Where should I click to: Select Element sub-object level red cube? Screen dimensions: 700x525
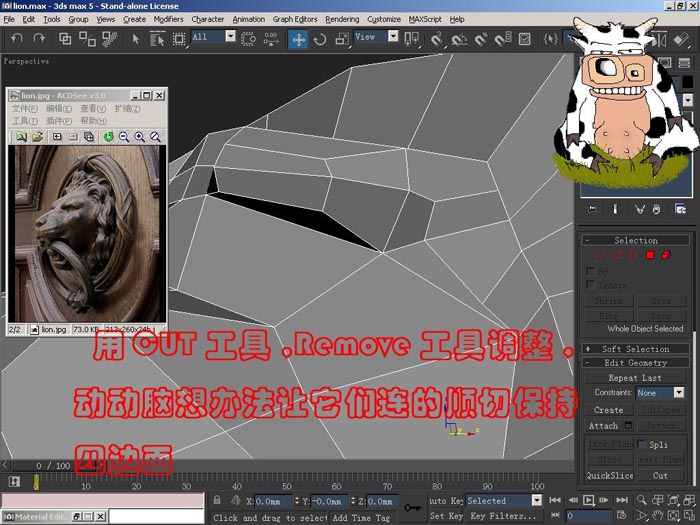click(666, 255)
